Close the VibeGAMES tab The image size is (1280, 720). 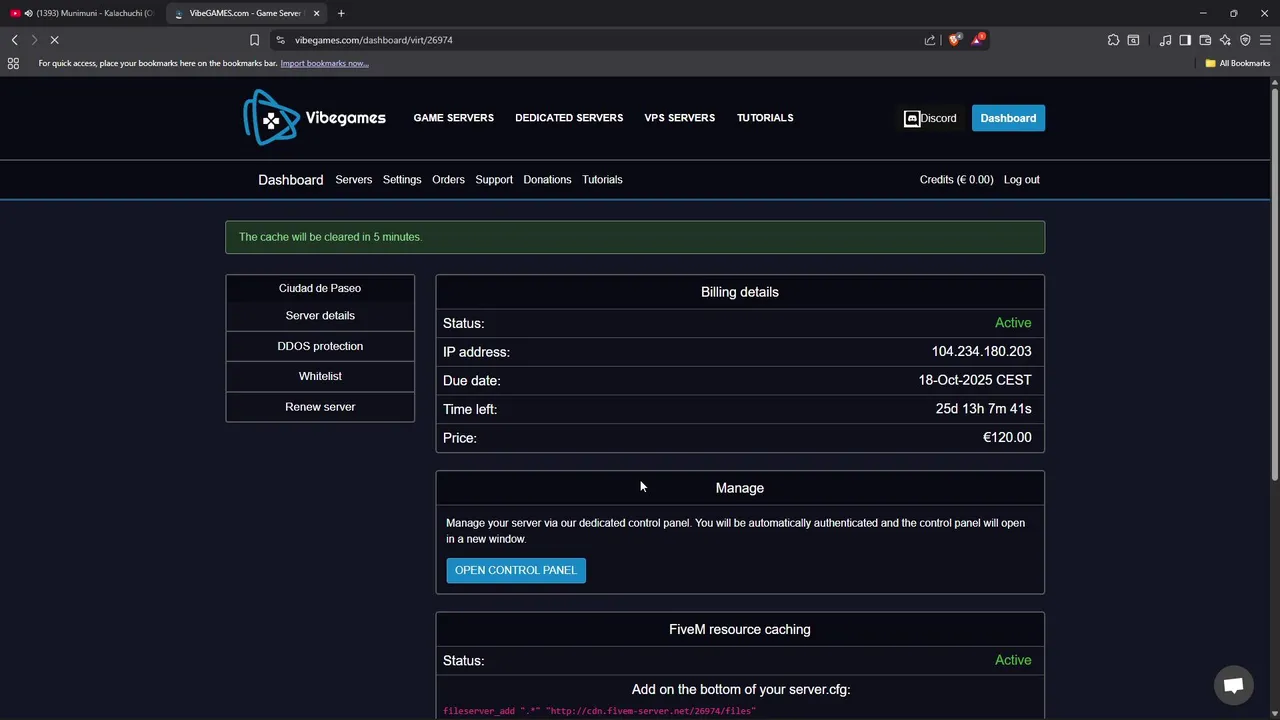(317, 13)
